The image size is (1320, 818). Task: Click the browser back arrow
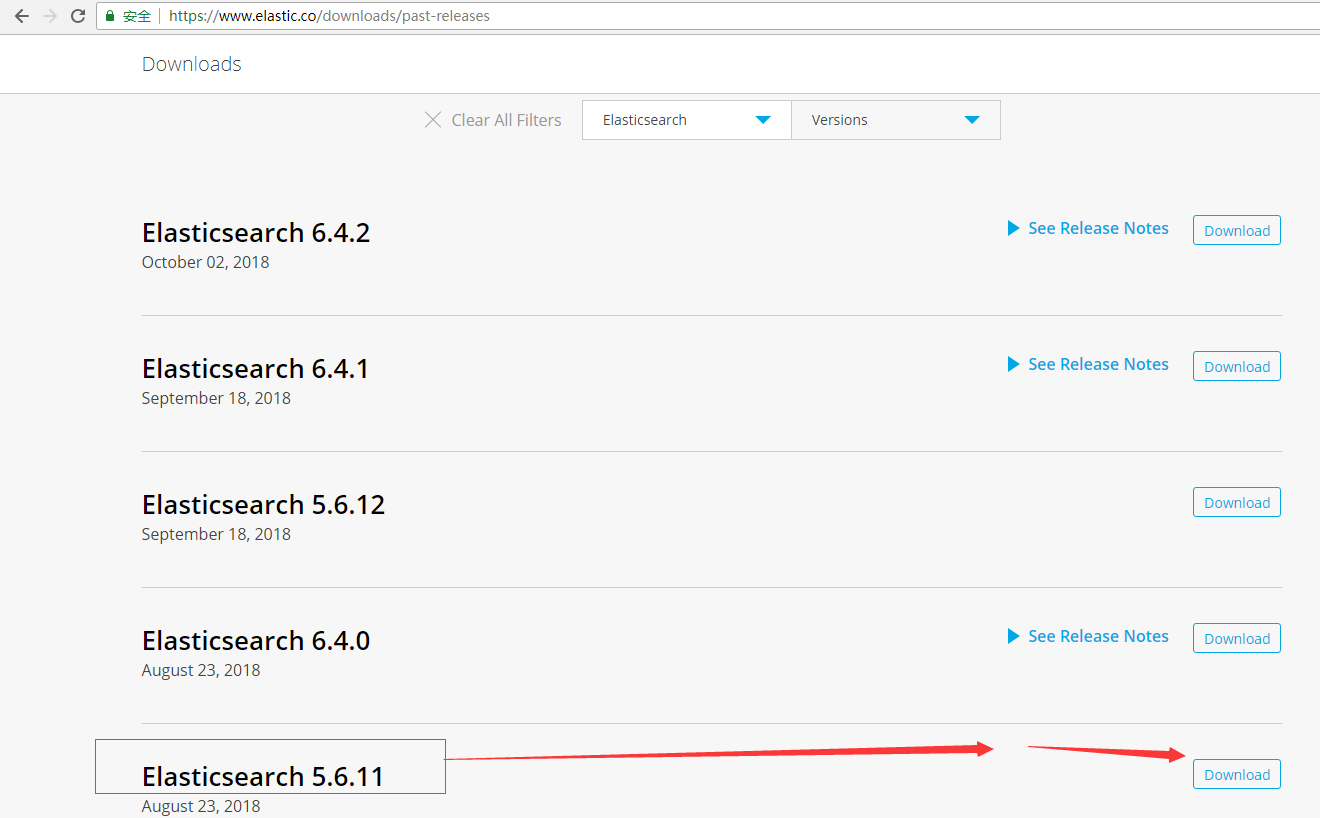pyautogui.click(x=21, y=16)
